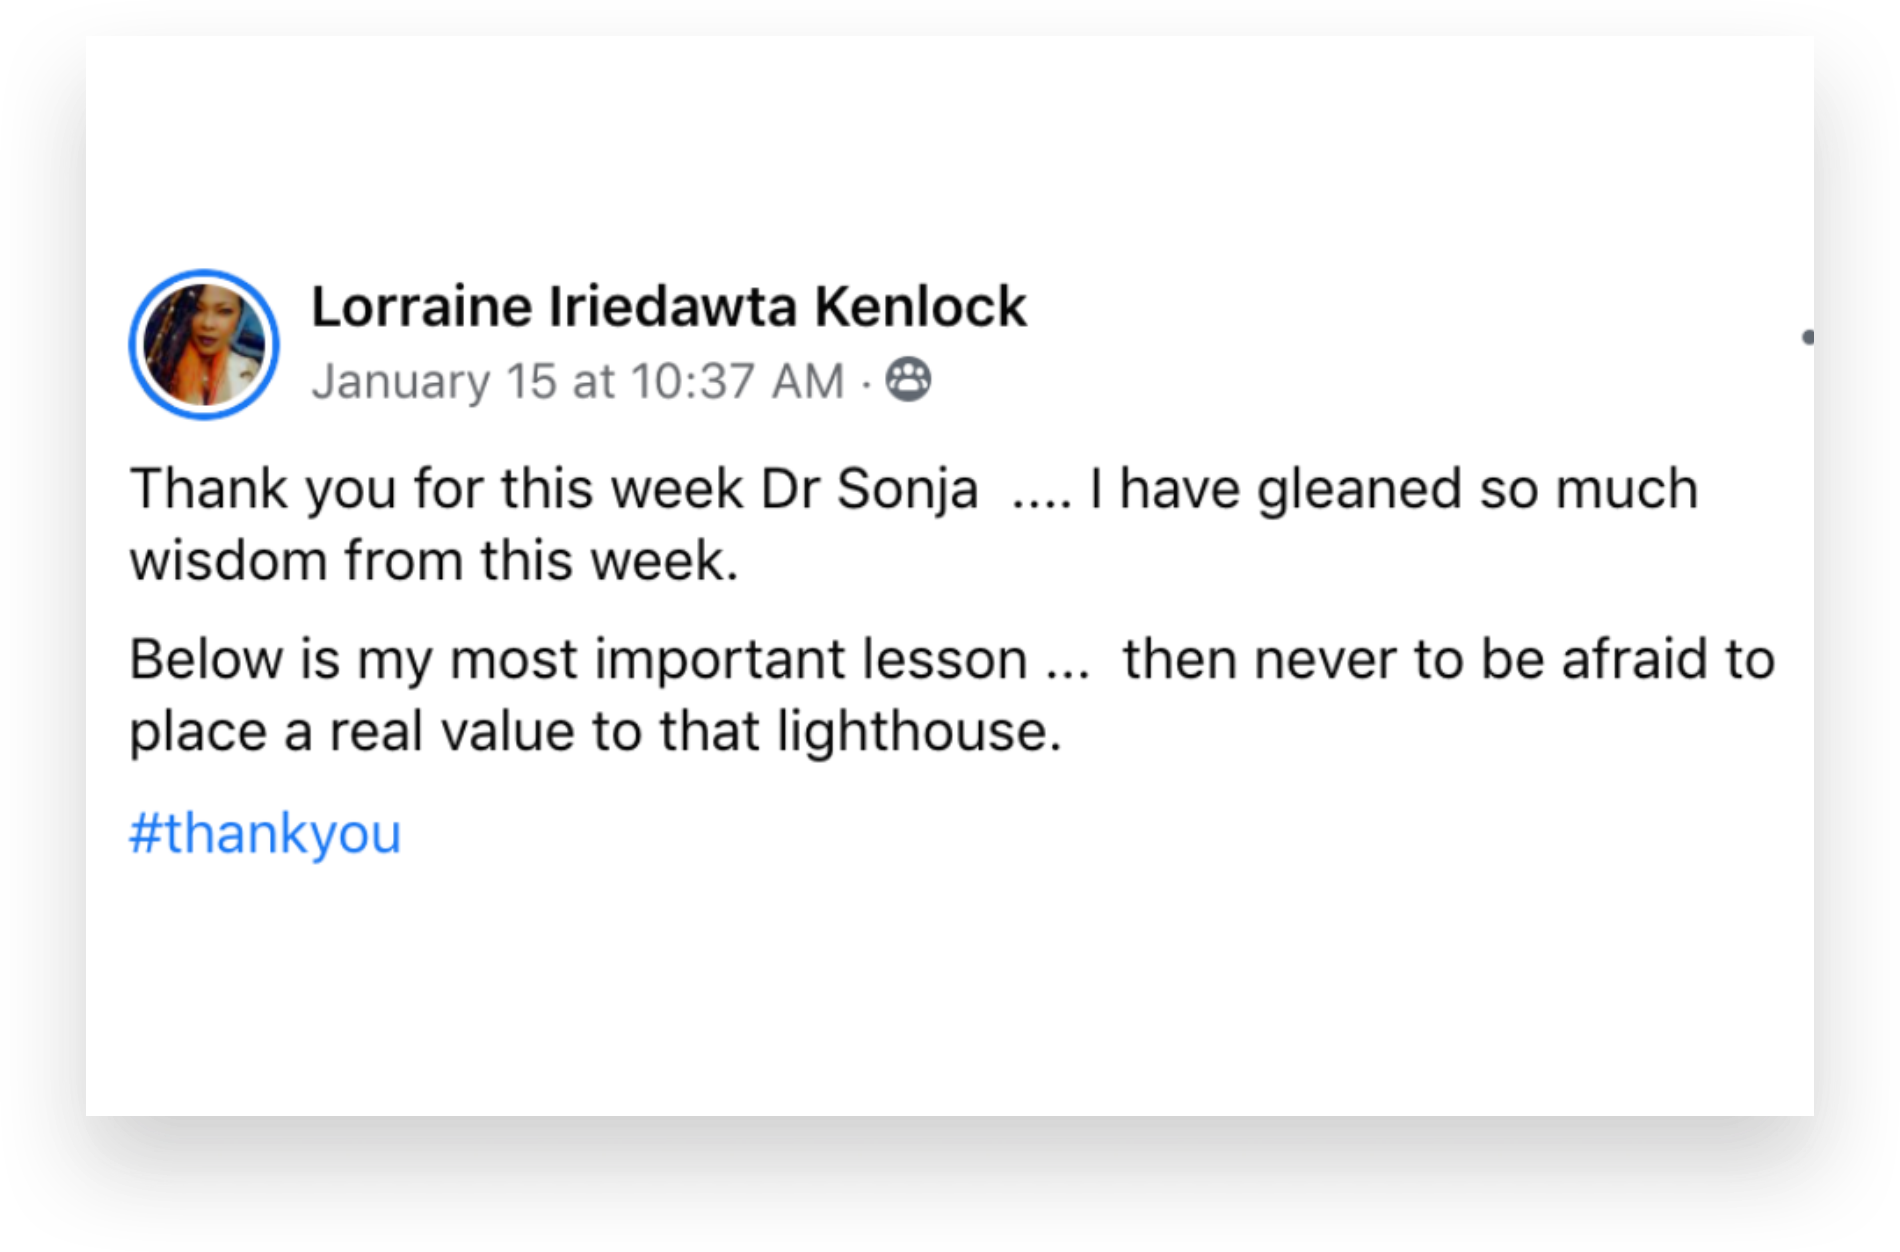The image size is (1900, 1252).
Task: Click "Below is my most important lesson"
Action: (x=578, y=660)
